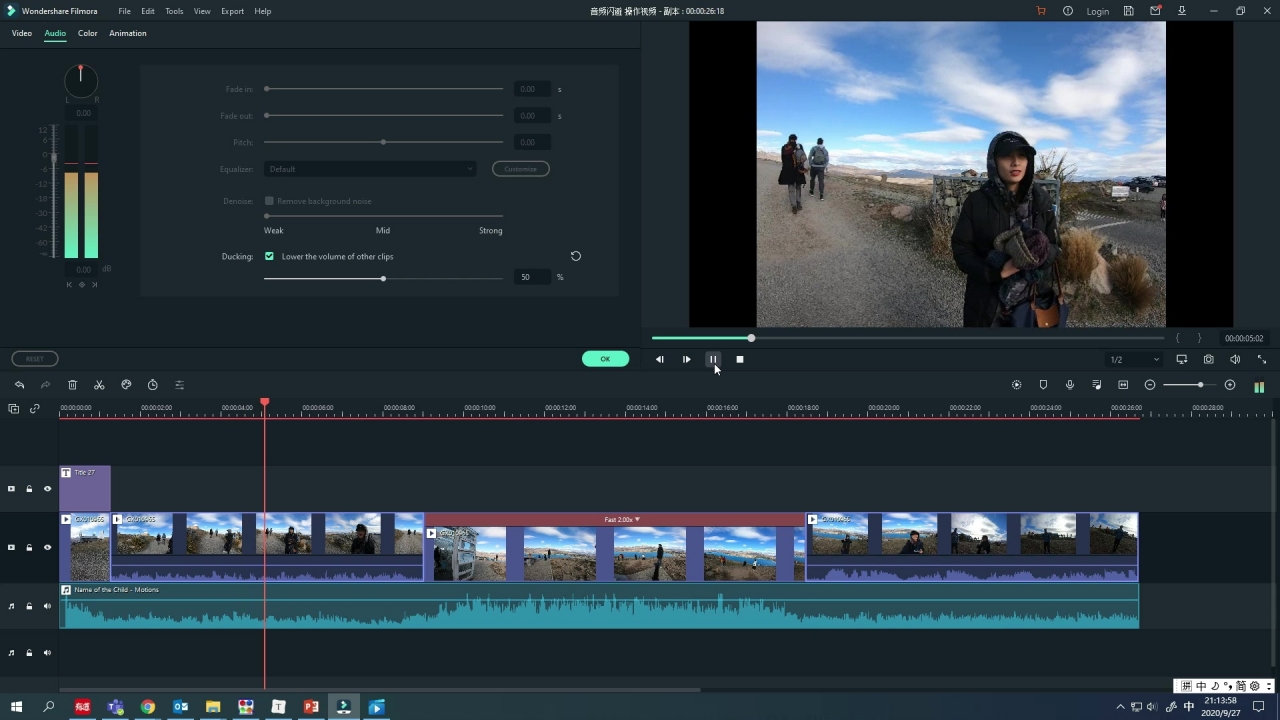Open preview display settings monitor dropdown
The image size is (1280, 720).
(x=1181, y=359)
